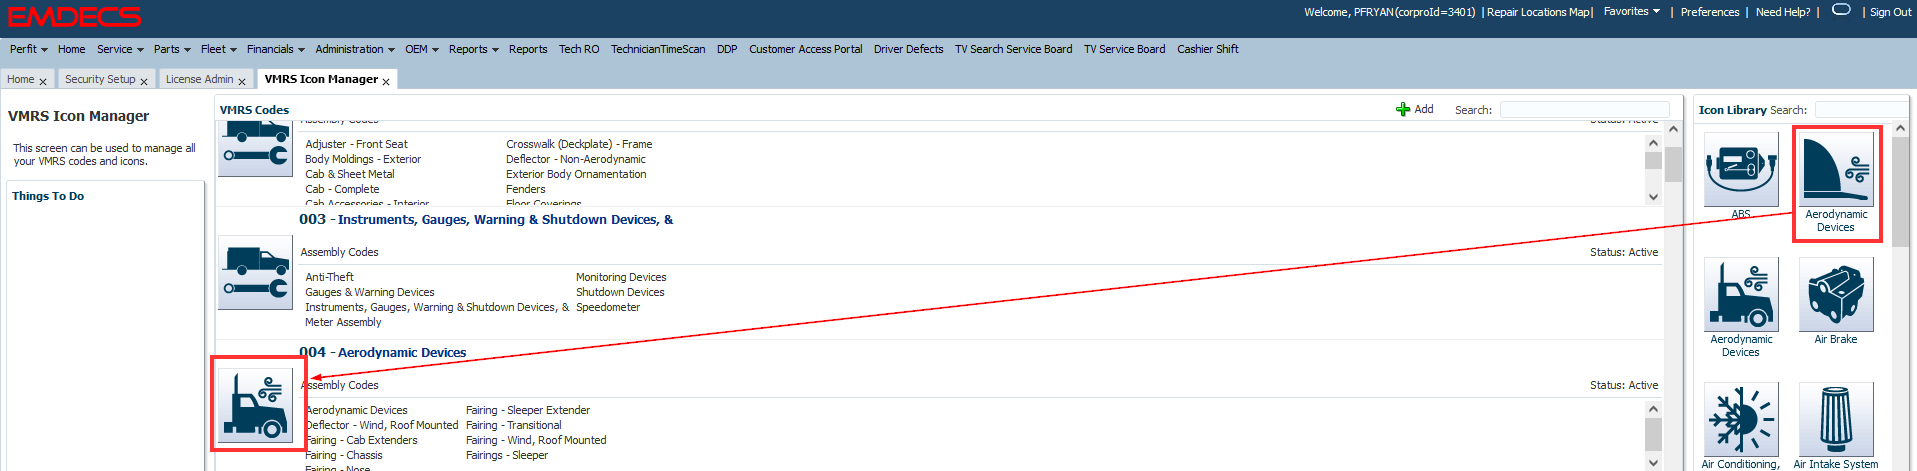Screen dimensions: 1917x471
Task: Open the Financials dropdown menu
Action: (276, 49)
